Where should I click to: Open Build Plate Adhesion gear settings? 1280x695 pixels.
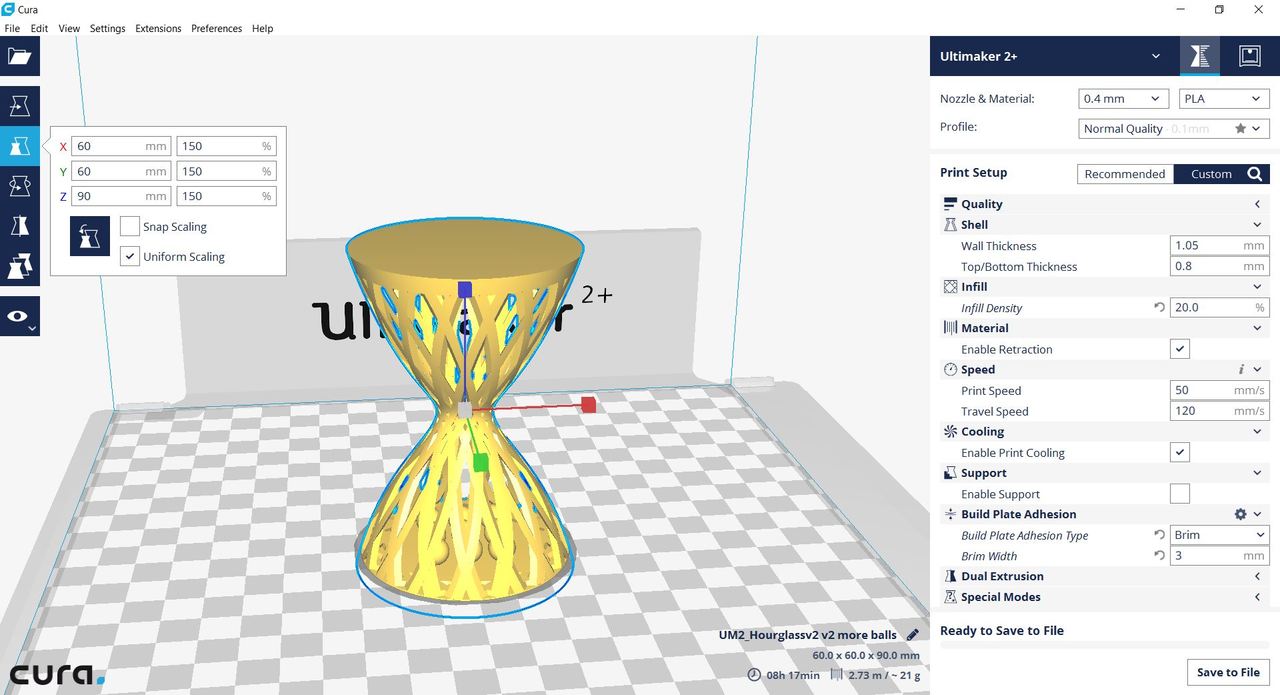click(1240, 514)
